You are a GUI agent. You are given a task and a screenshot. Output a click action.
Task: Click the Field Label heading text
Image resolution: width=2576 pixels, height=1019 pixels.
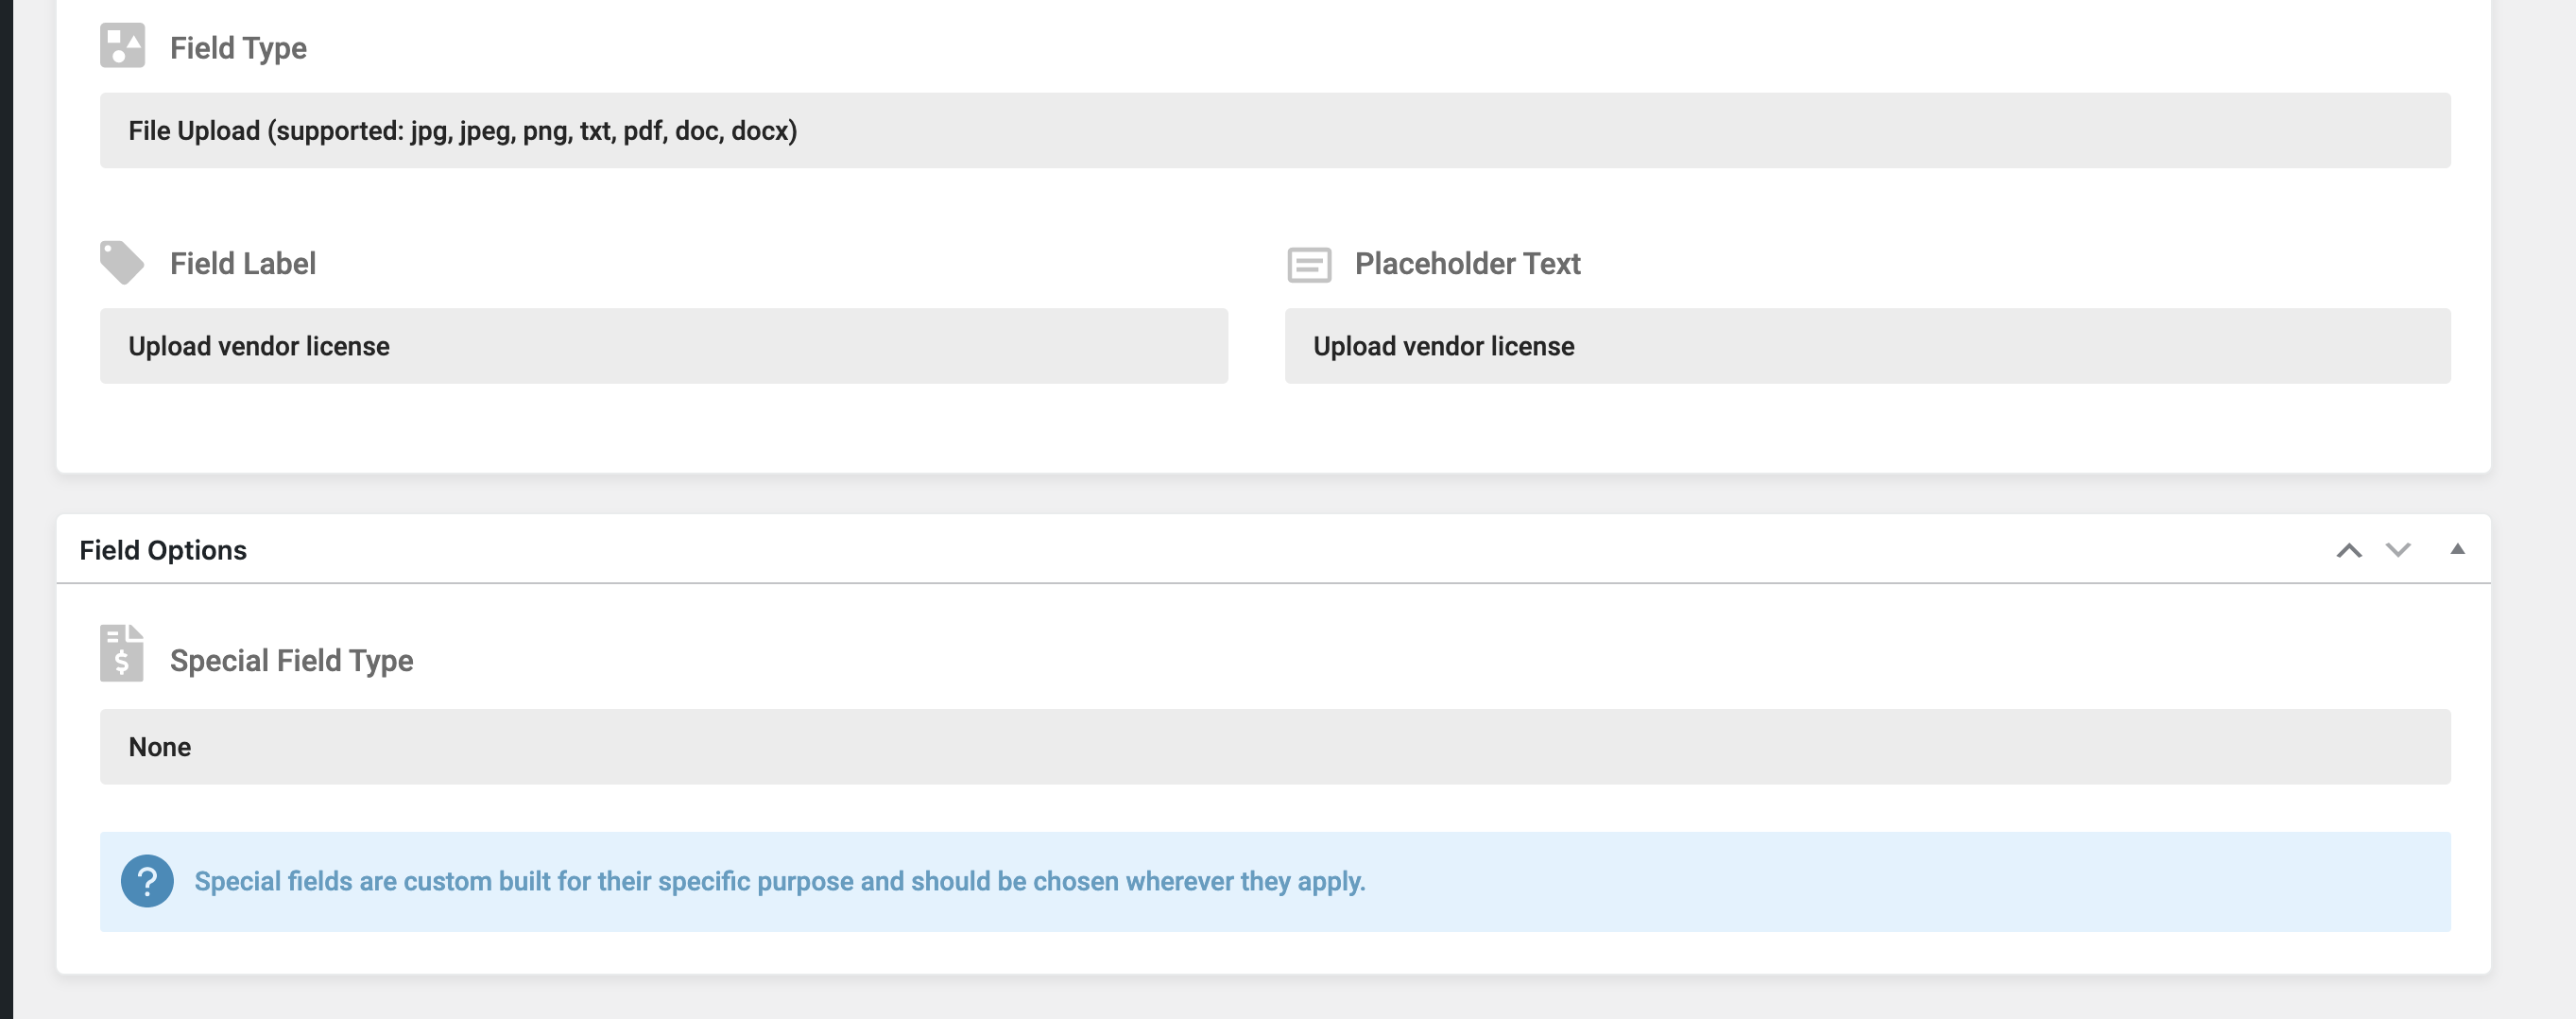(x=243, y=264)
